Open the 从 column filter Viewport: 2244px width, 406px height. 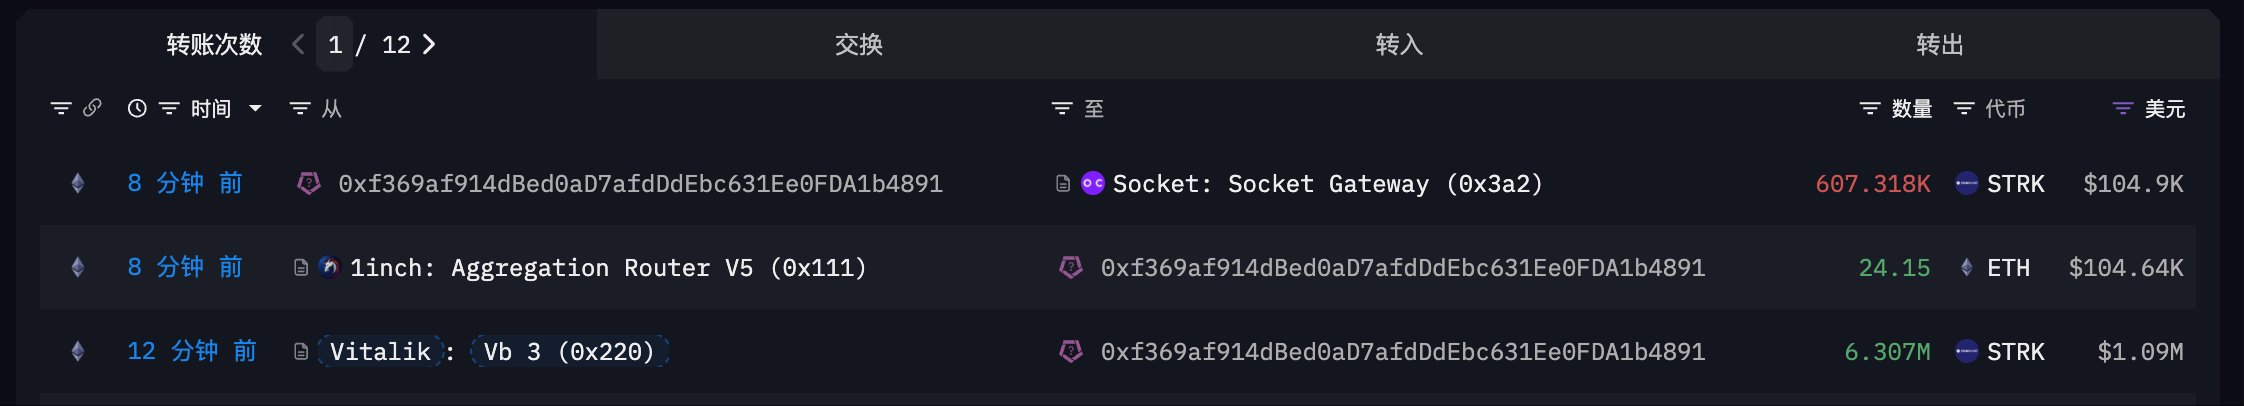coord(300,108)
